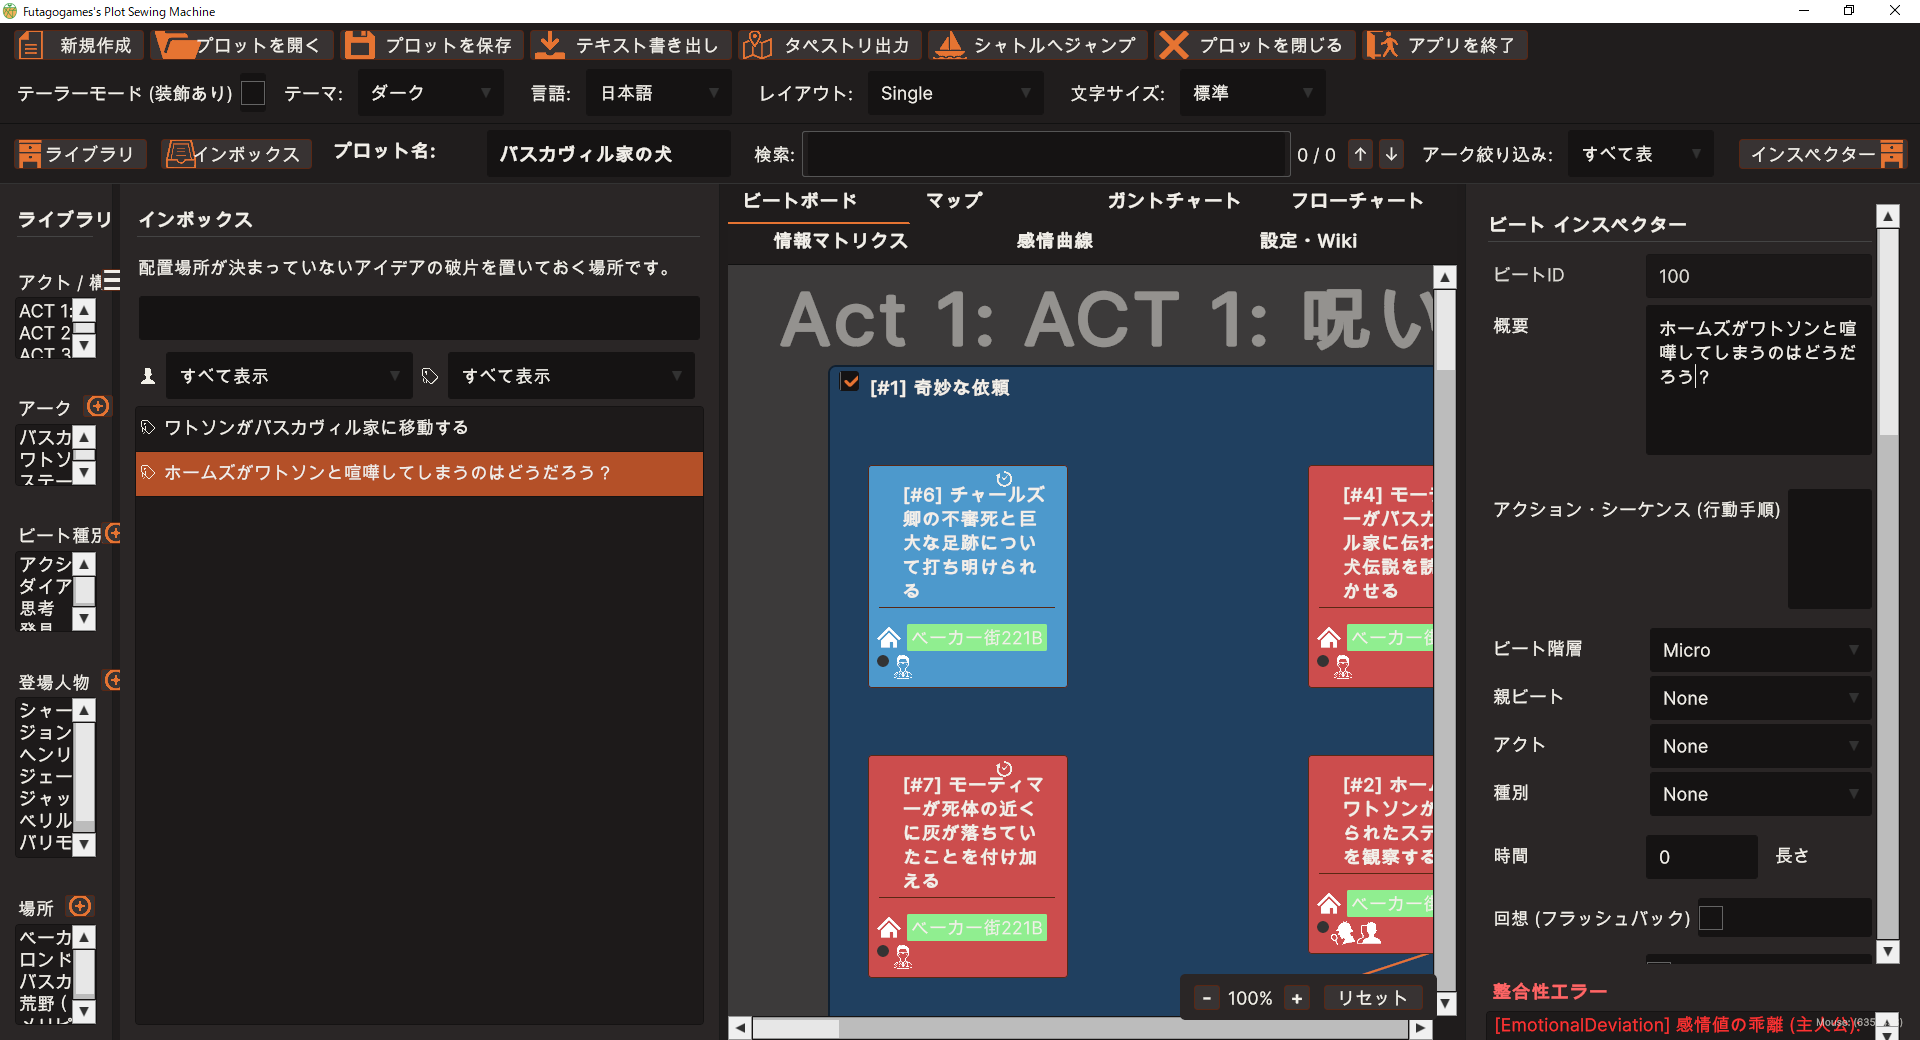This screenshot has height=1040, width=1920.
Task: Open the inbox tag filter dropdown すべて表示
Action: click(571, 376)
